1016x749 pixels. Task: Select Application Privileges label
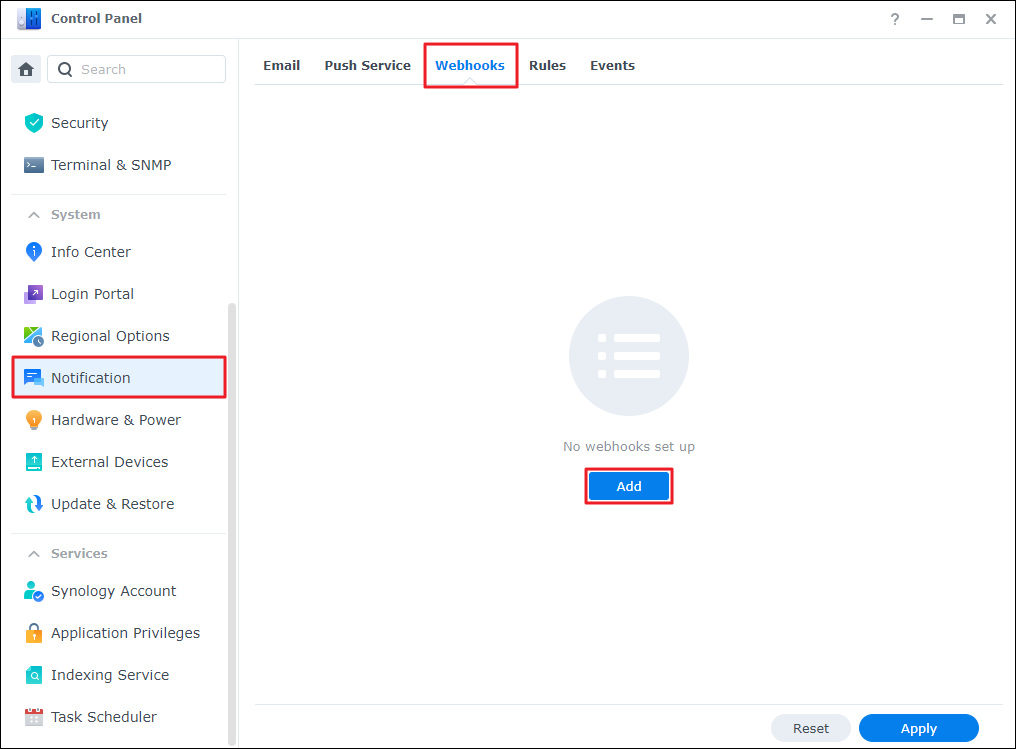[x=126, y=633]
